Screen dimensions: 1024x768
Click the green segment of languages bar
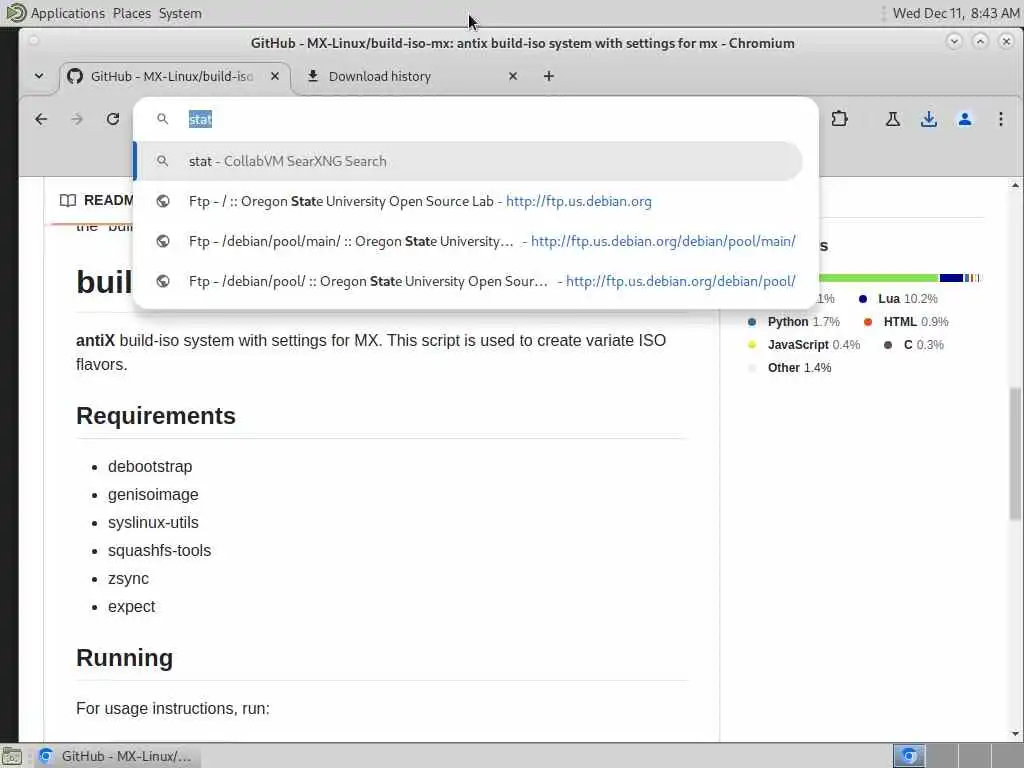878,278
